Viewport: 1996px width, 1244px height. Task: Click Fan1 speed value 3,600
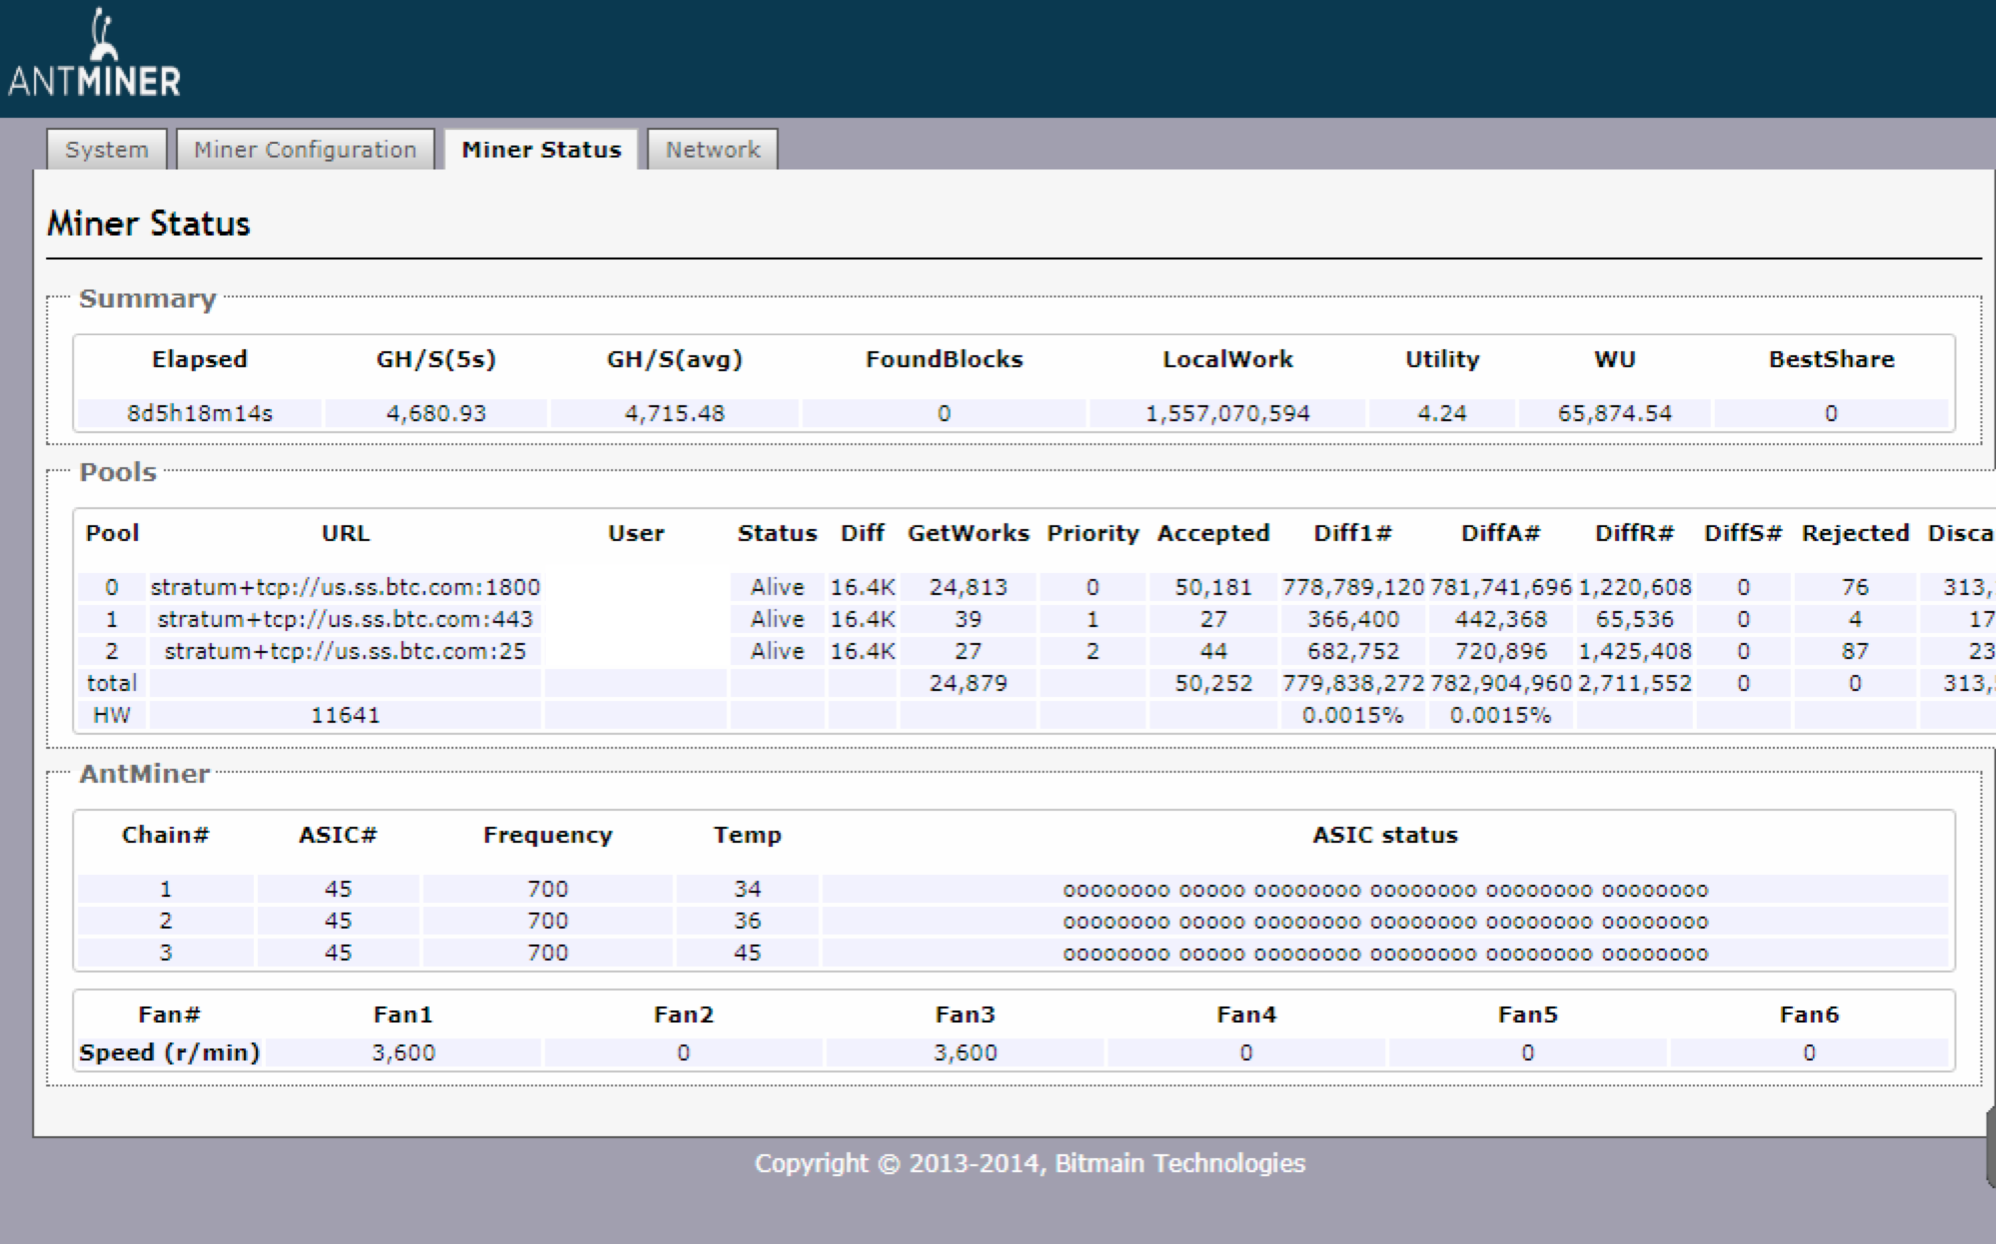(403, 1053)
